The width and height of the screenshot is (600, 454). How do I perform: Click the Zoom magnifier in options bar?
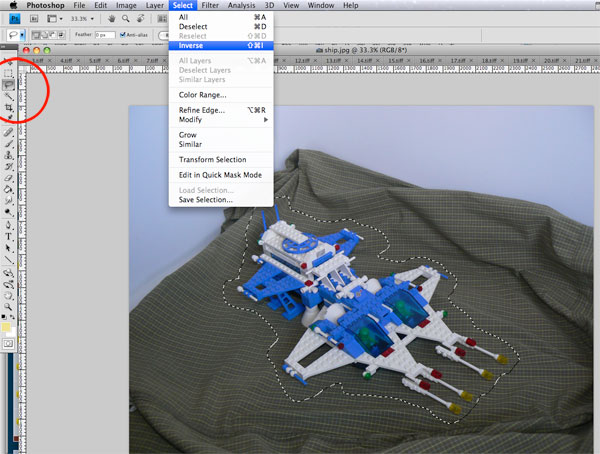point(126,18)
